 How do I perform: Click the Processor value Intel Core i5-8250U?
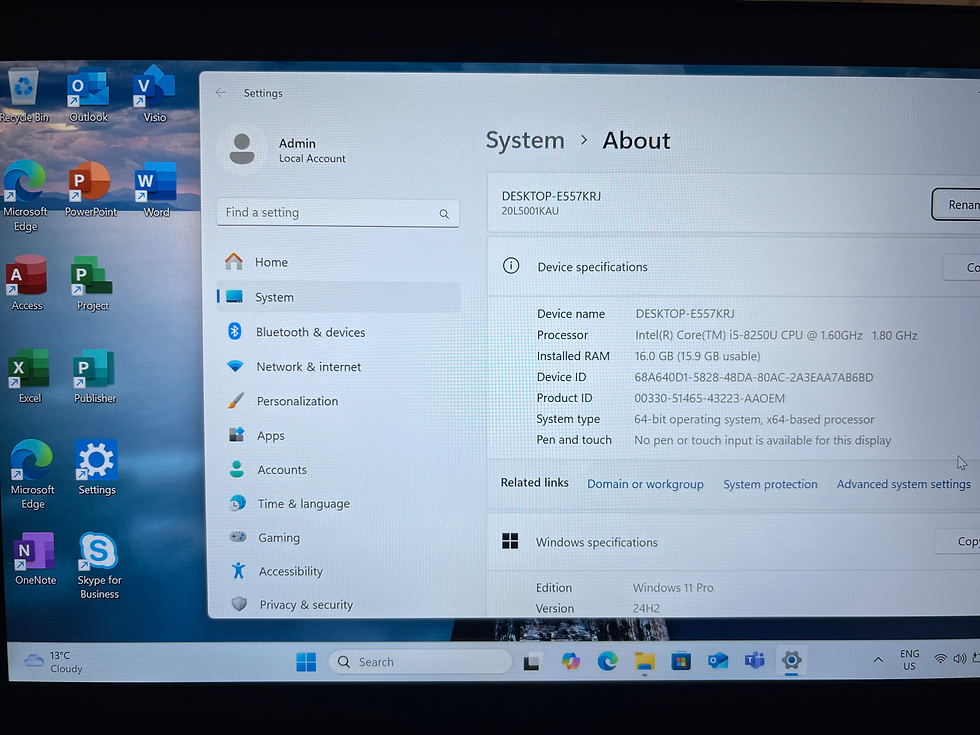pyautogui.click(x=776, y=335)
